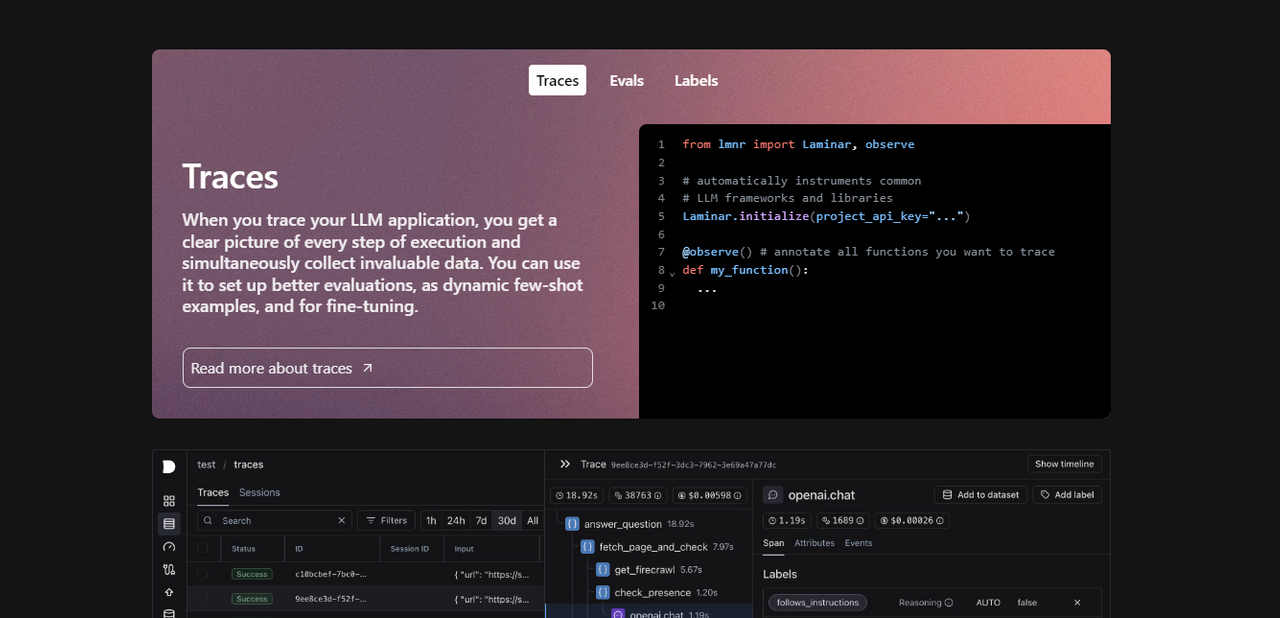The width and height of the screenshot is (1280, 618).
Task: Remove the follows_instructions label with the X
Action: [1077, 603]
